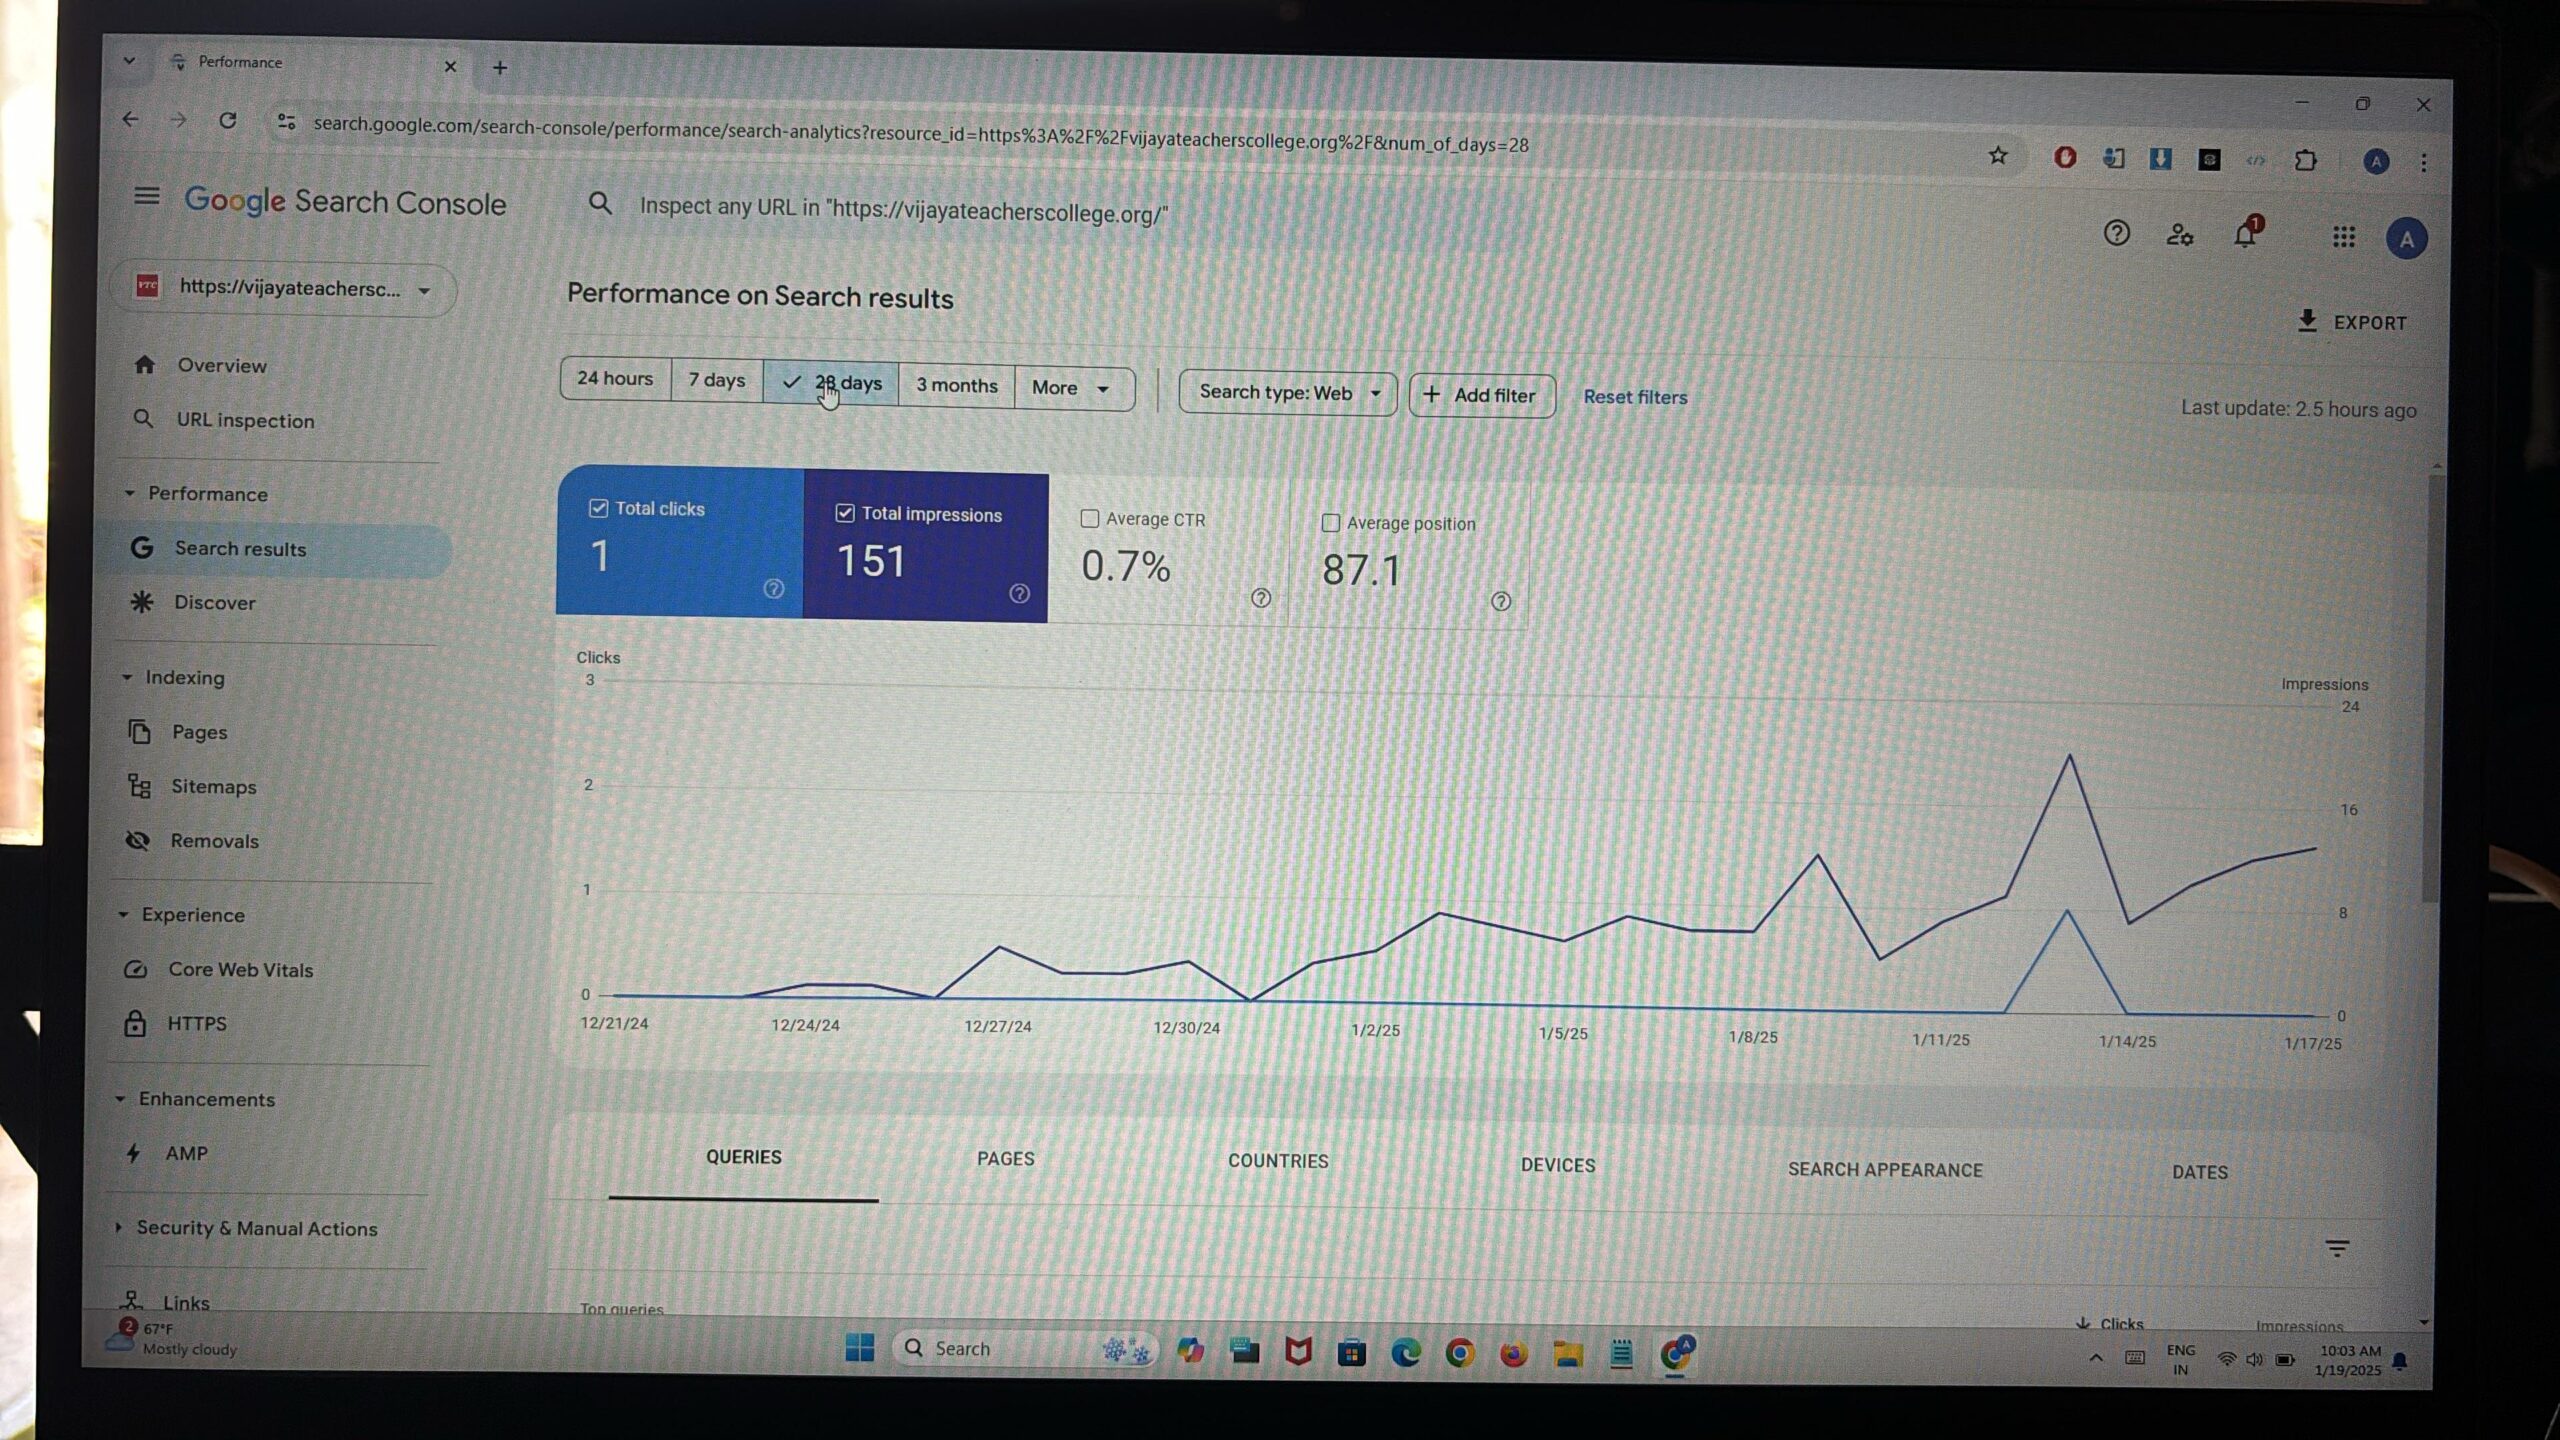Open Windows Start menu

click(x=859, y=1348)
